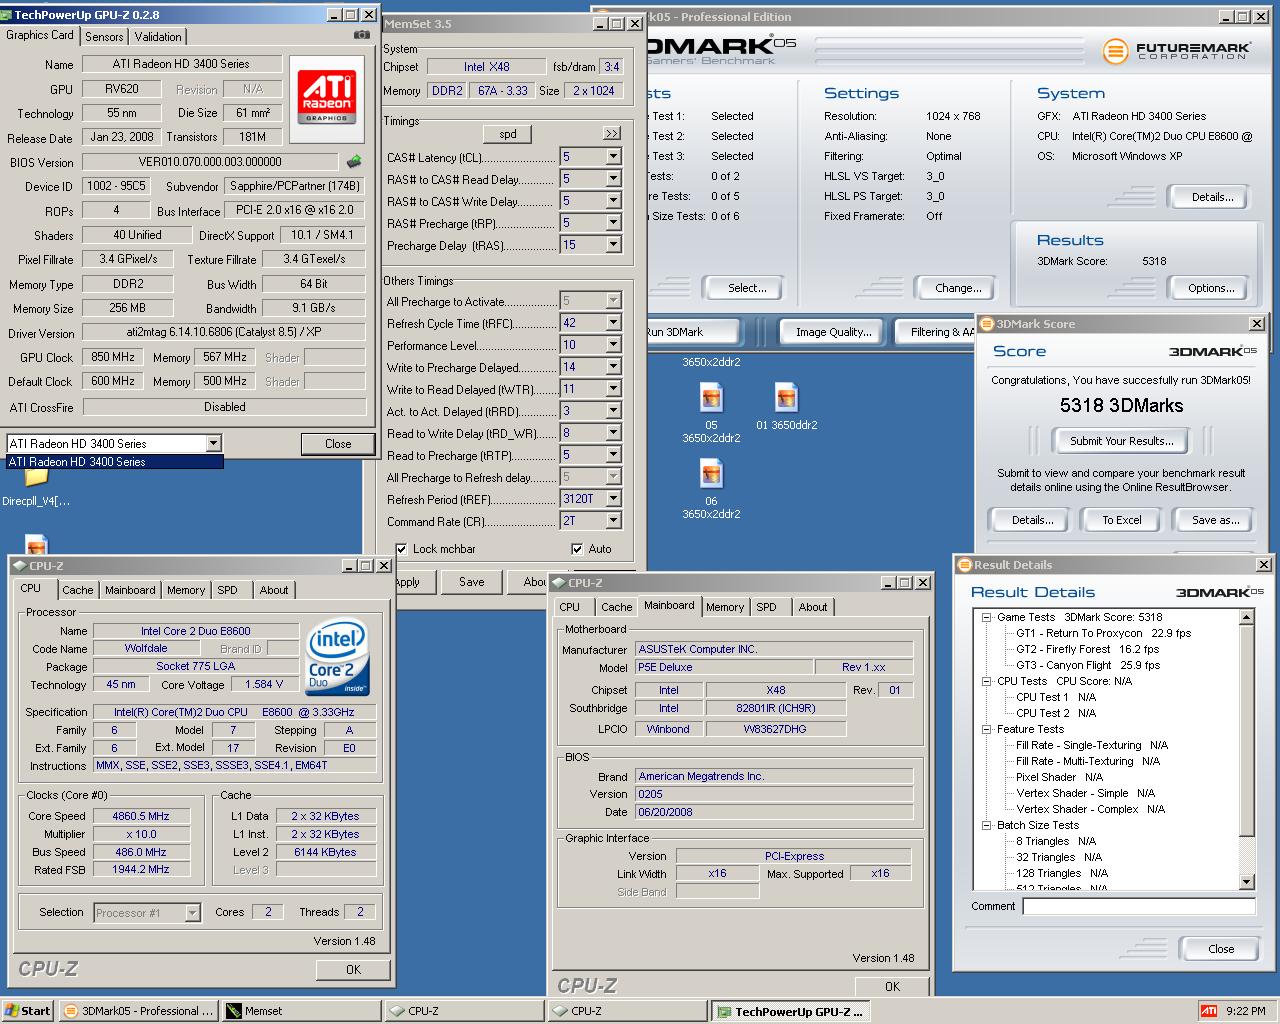Open the Command Rate (CR) dropdown
1280x1024 pixels.
(614, 521)
